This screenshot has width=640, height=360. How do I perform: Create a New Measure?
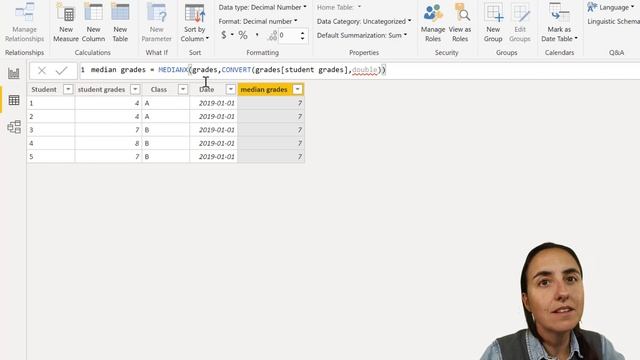pos(66,22)
